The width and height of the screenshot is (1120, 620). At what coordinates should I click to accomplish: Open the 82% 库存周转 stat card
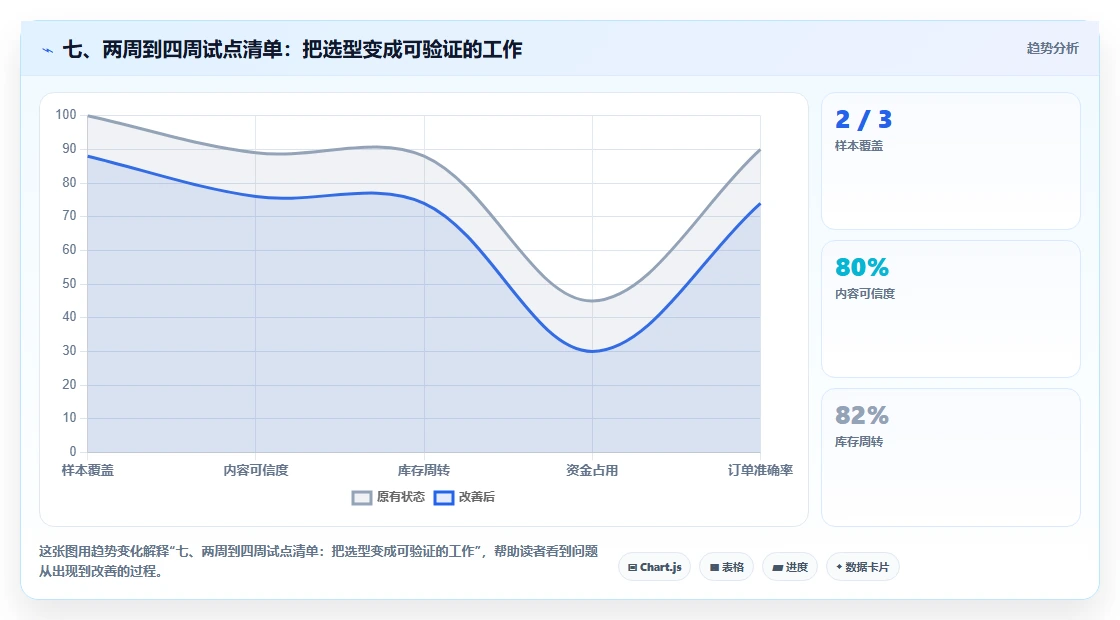(951, 457)
